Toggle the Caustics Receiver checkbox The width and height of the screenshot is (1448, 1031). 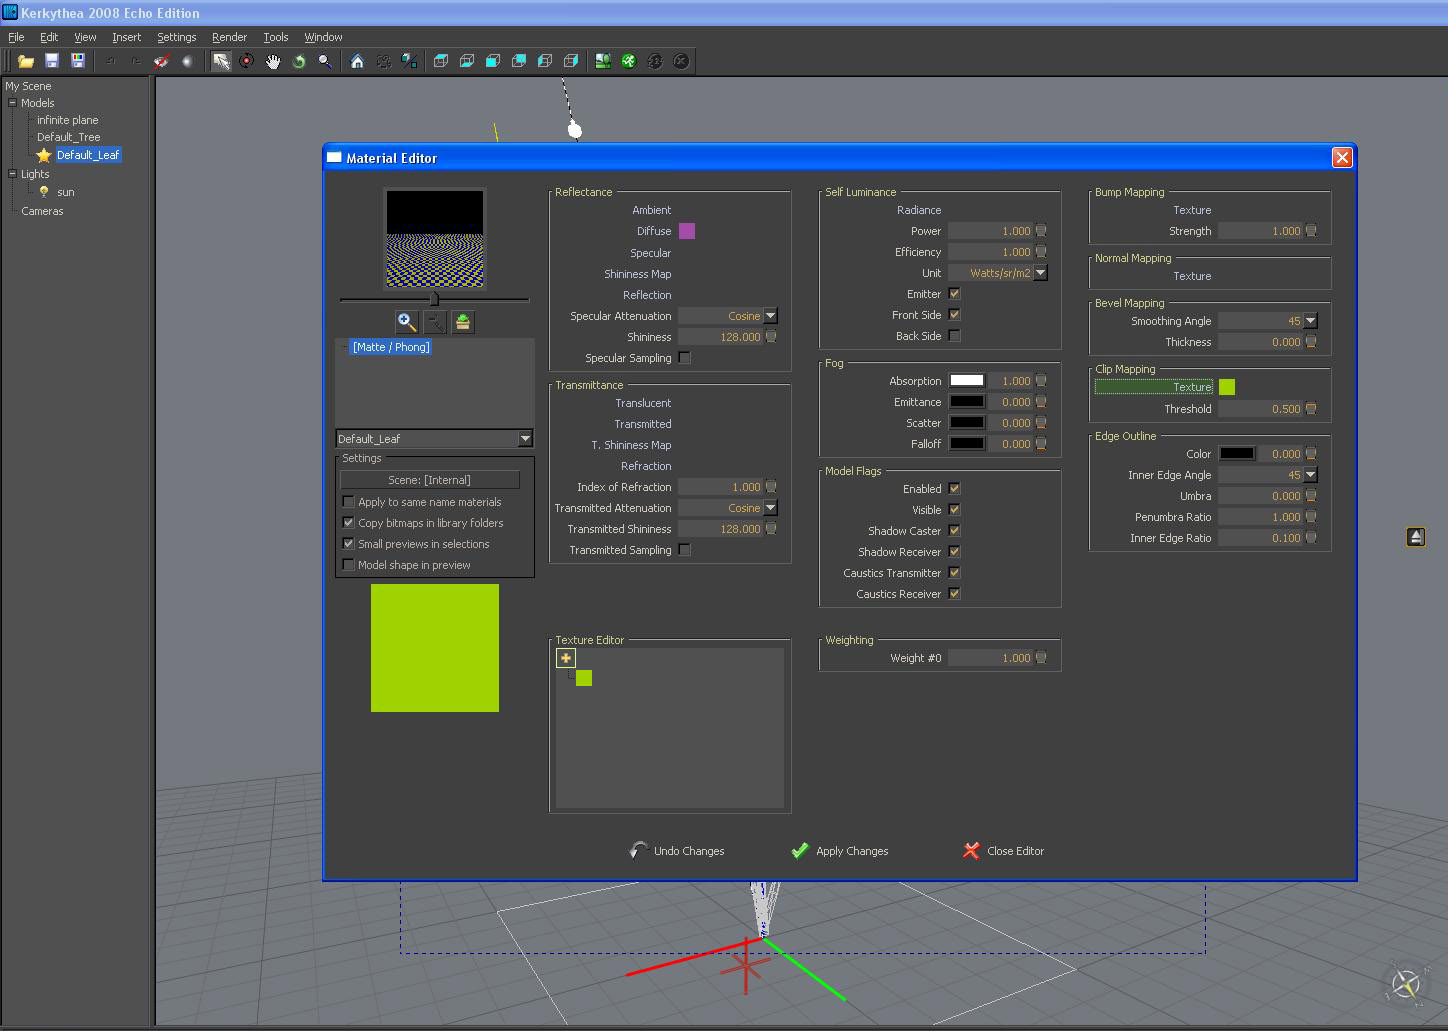coord(955,594)
